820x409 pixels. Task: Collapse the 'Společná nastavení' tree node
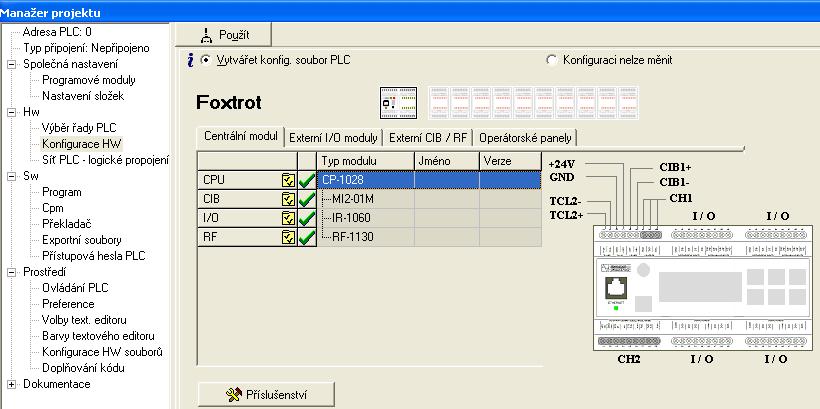click(12, 64)
